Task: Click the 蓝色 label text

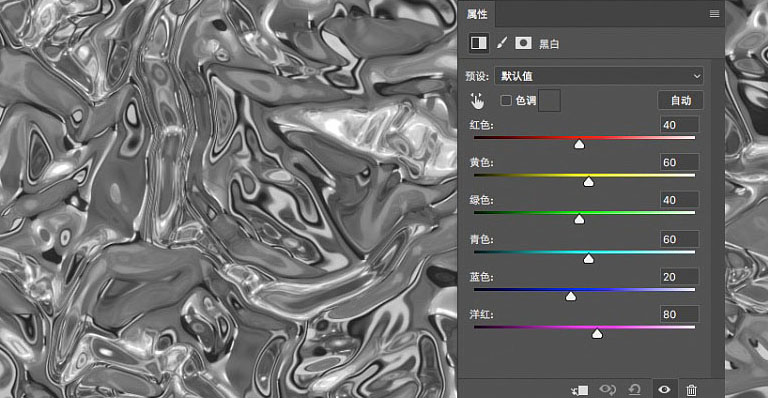Action: pos(481,277)
